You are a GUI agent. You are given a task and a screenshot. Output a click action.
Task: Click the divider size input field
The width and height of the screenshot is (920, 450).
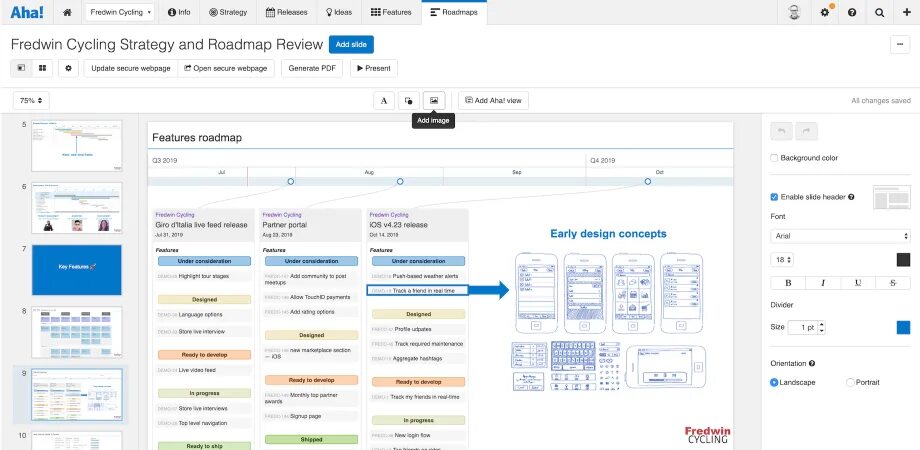pyautogui.click(x=802, y=327)
